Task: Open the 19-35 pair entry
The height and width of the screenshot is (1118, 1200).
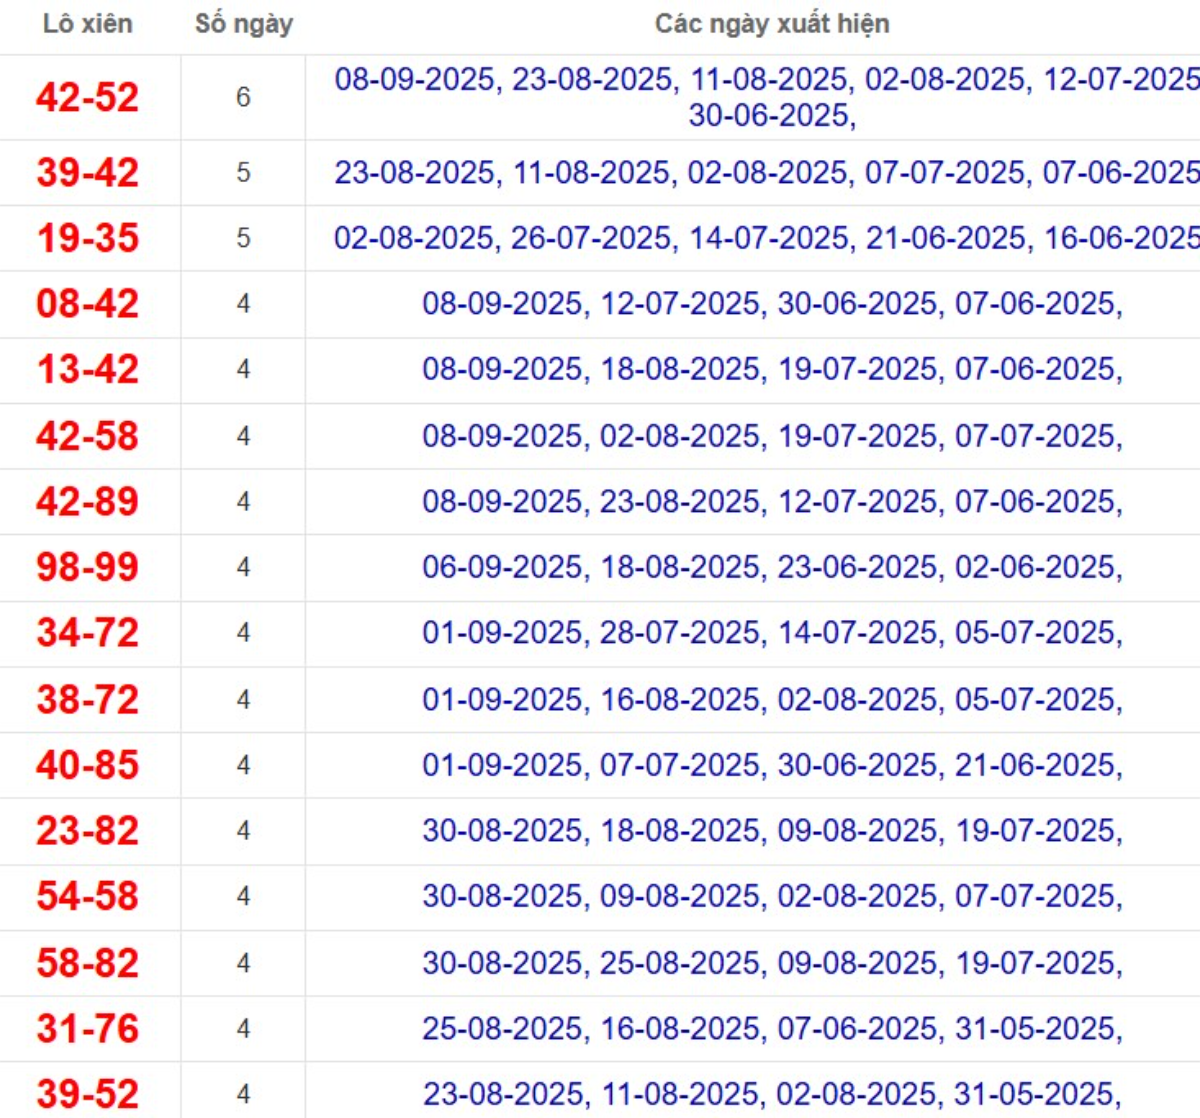Action: point(88,238)
